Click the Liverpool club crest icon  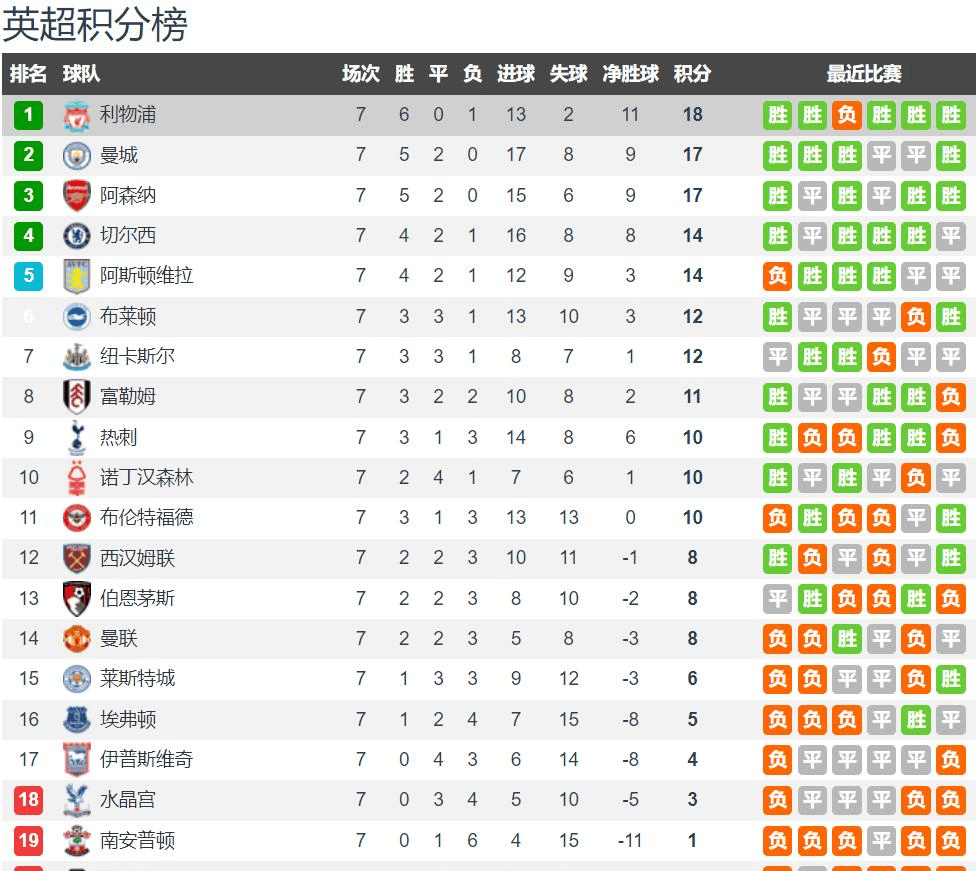pos(77,115)
